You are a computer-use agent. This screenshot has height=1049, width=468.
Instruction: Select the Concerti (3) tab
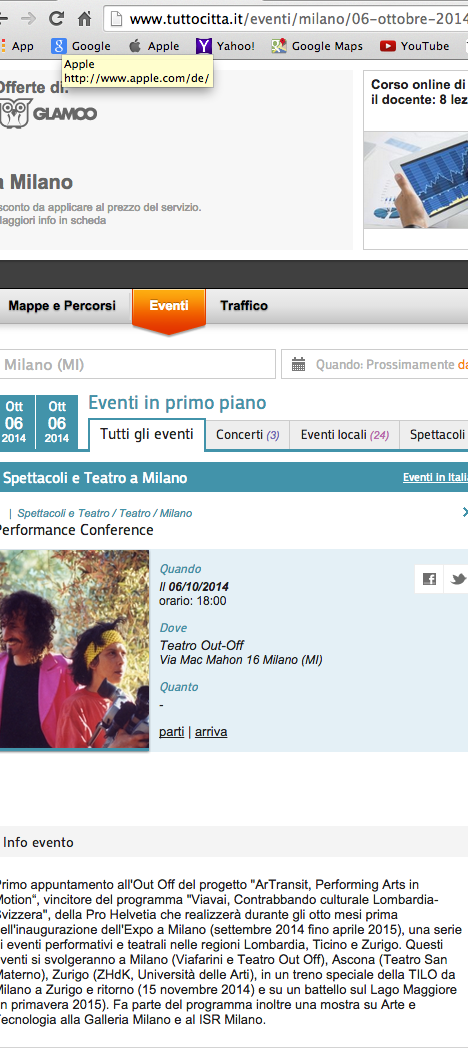247,435
